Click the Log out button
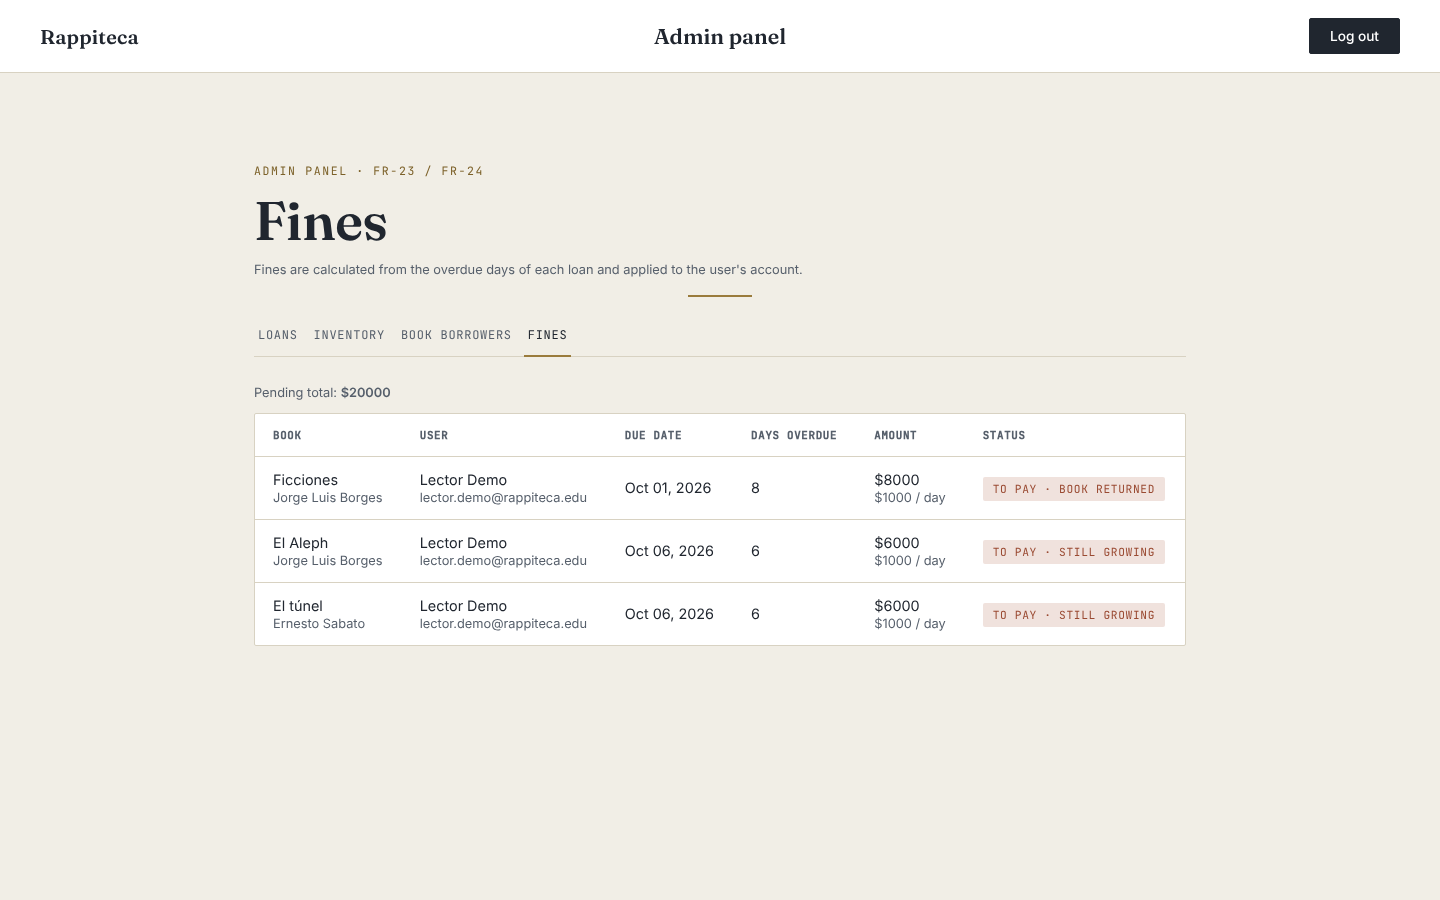 1354,36
